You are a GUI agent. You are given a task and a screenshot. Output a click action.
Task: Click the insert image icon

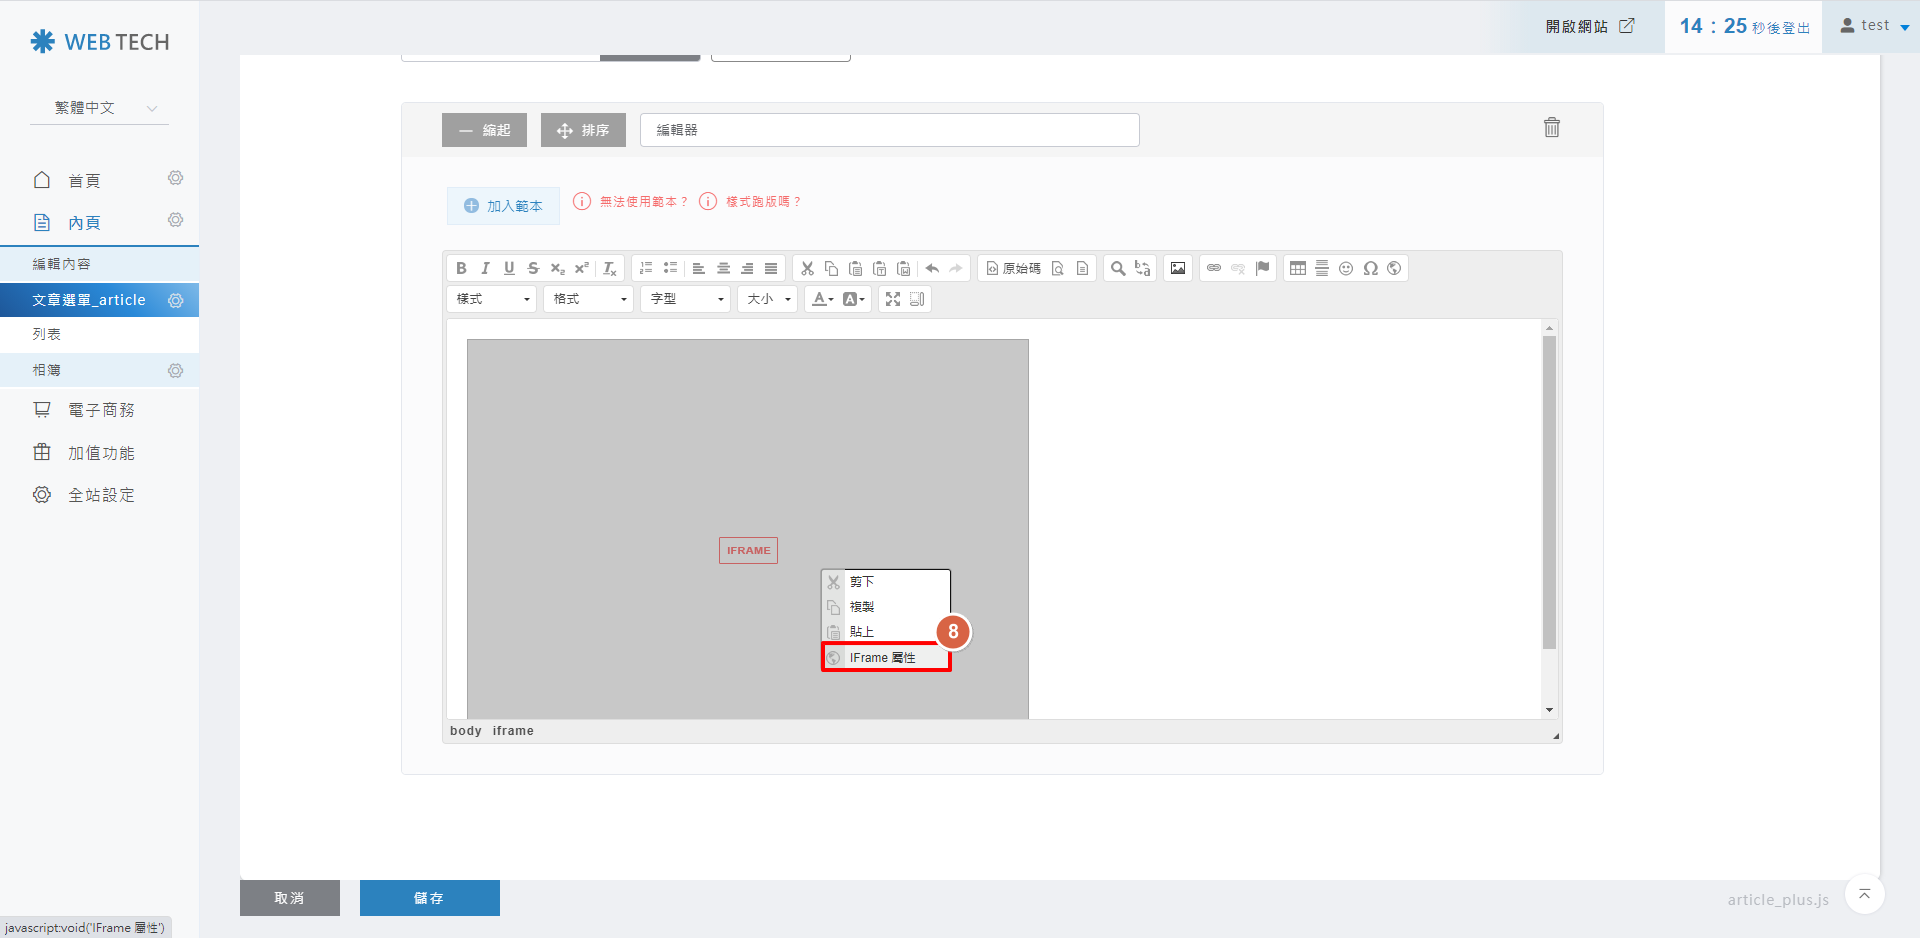pos(1178,268)
